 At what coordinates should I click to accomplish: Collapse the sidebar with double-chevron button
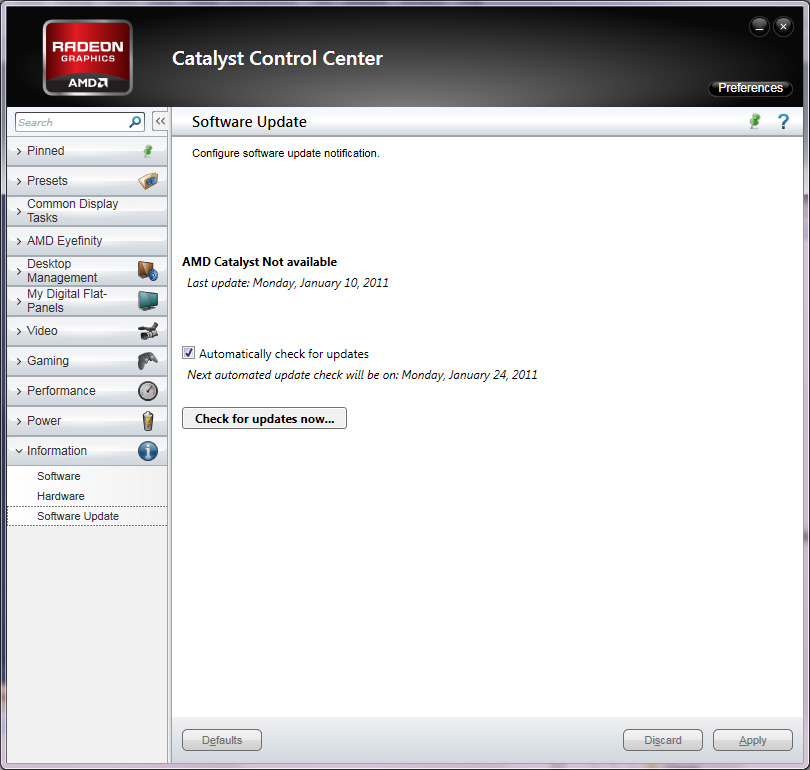point(160,121)
